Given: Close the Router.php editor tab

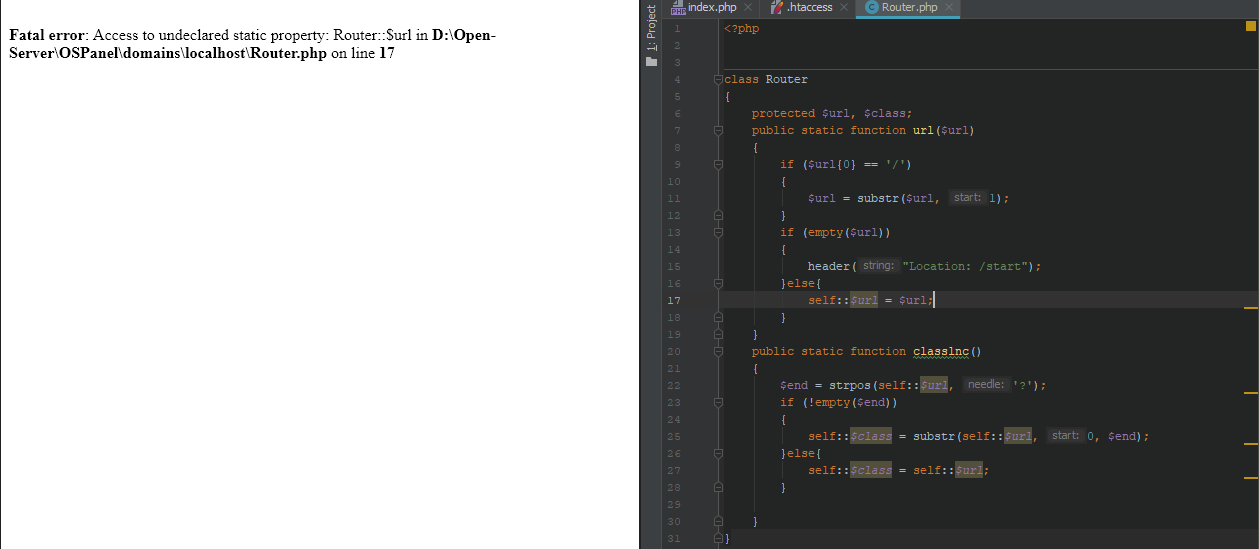Looking at the screenshot, I should point(948,8).
